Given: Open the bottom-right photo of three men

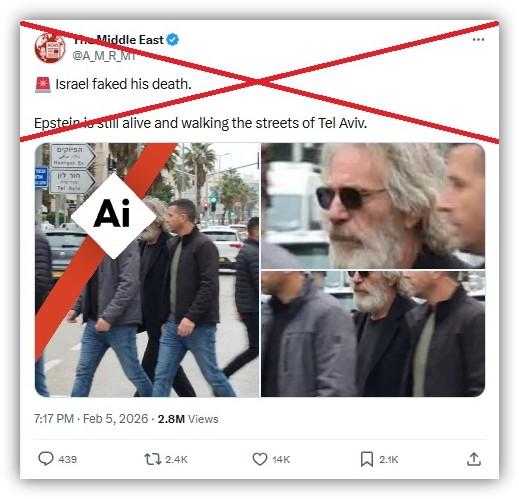Looking at the screenshot, I should 373,334.
